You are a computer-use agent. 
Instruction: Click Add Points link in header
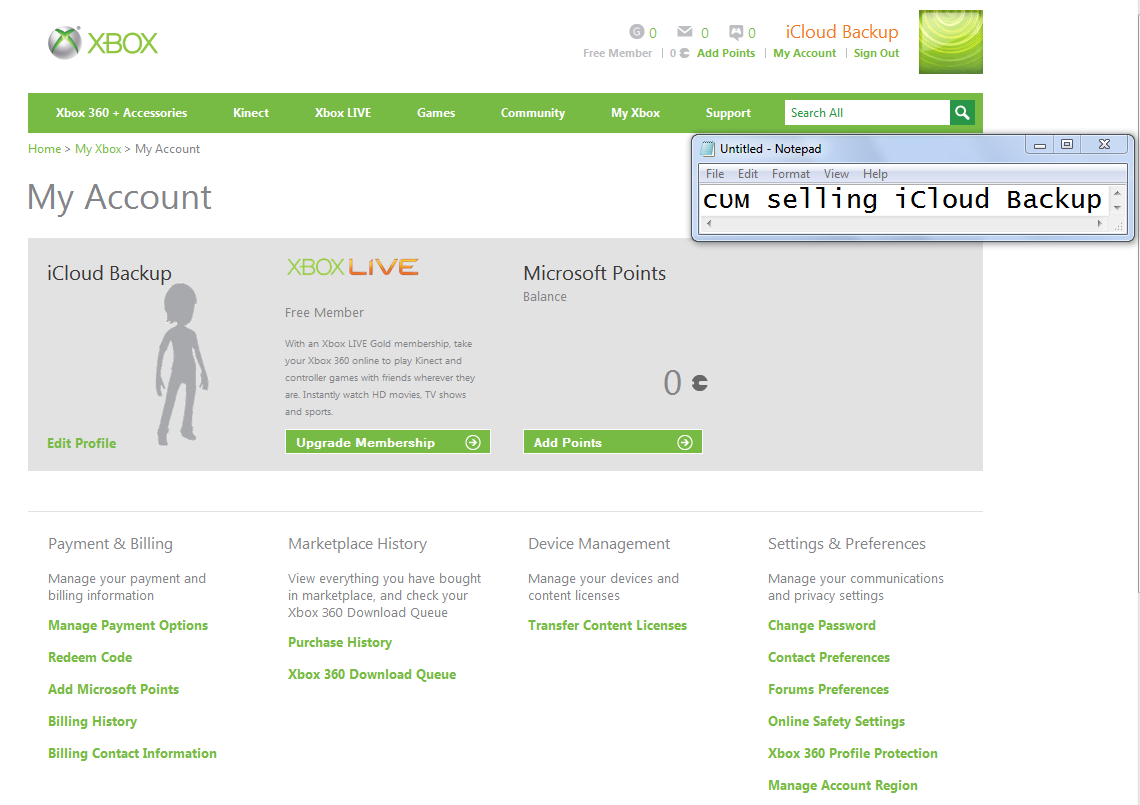click(726, 53)
